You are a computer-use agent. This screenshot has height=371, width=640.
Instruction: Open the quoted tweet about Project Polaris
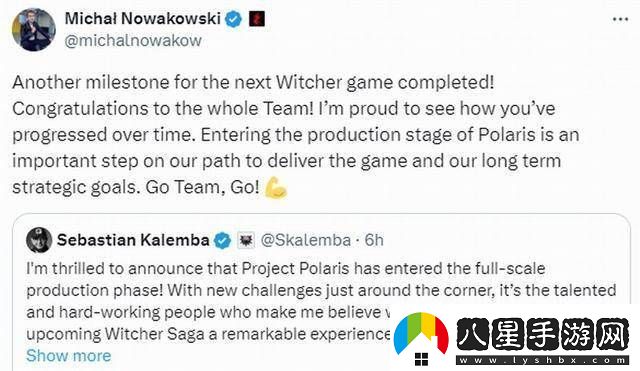tap(321, 292)
